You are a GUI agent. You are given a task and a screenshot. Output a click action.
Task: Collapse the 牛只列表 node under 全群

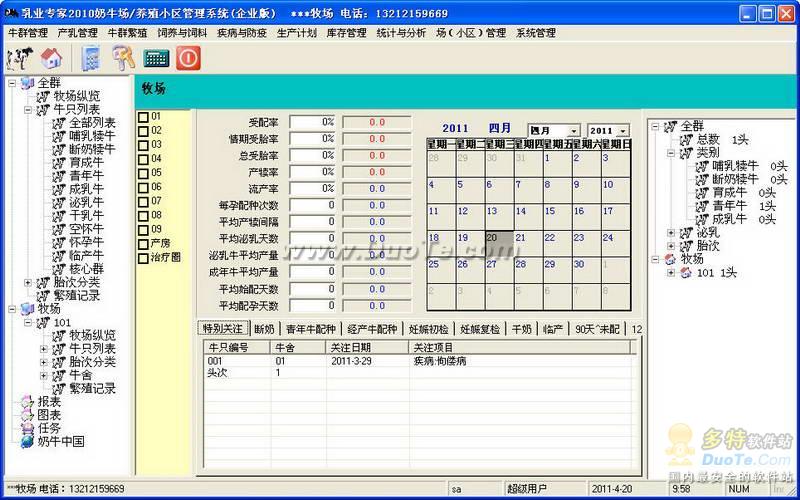[28, 110]
